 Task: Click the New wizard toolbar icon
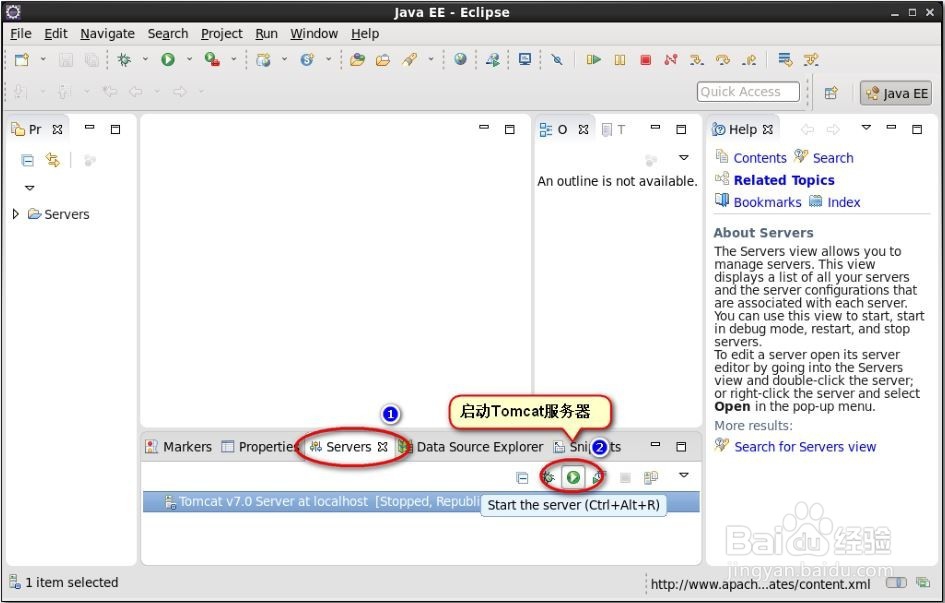click(22, 59)
